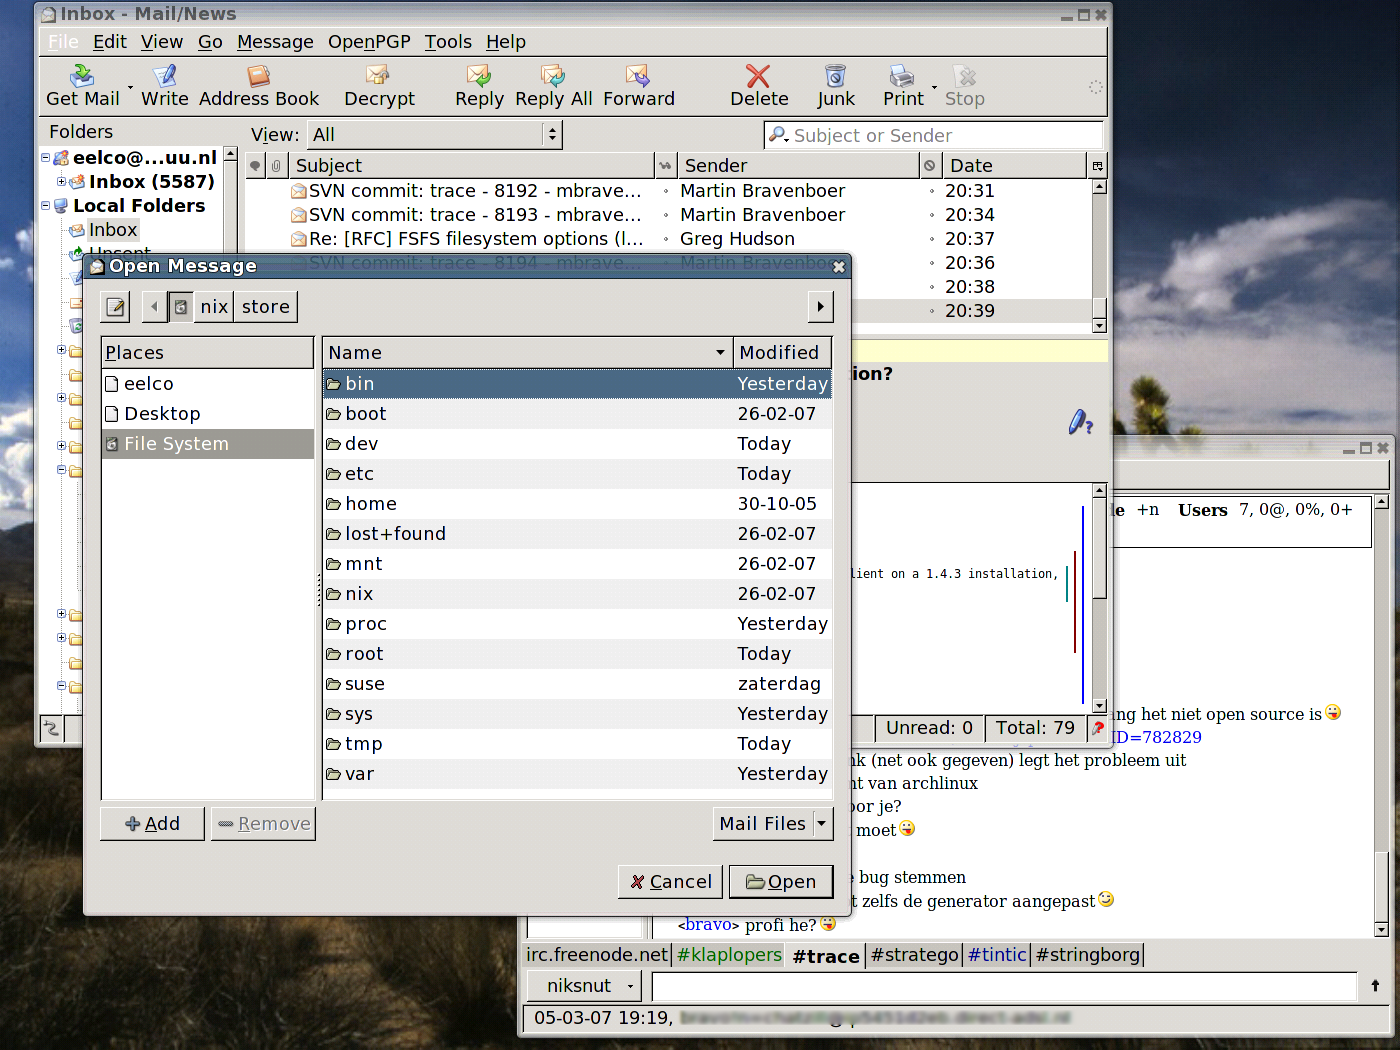Image resolution: width=1400 pixels, height=1050 pixels.
Task: Click the message list vertical scrollbar
Action: [x=1099, y=250]
